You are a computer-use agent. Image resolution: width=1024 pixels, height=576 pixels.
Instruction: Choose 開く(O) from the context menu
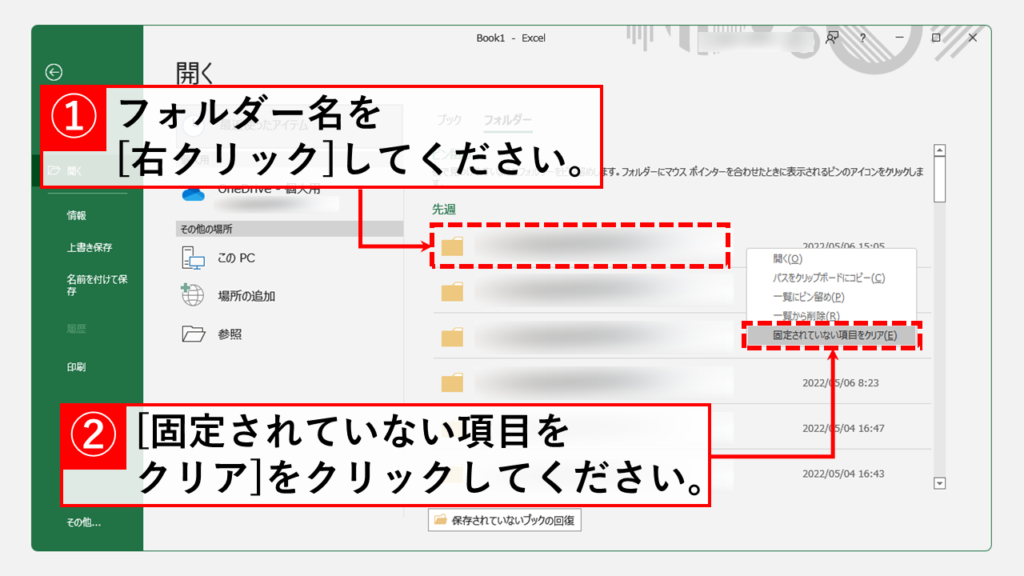[788, 259]
